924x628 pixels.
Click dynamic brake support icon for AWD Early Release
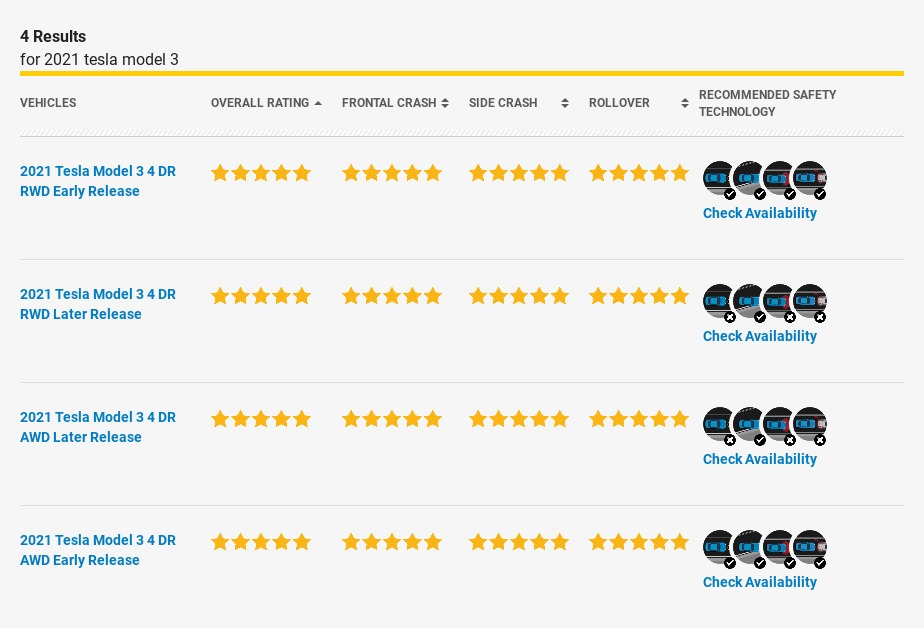[x=810, y=547]
